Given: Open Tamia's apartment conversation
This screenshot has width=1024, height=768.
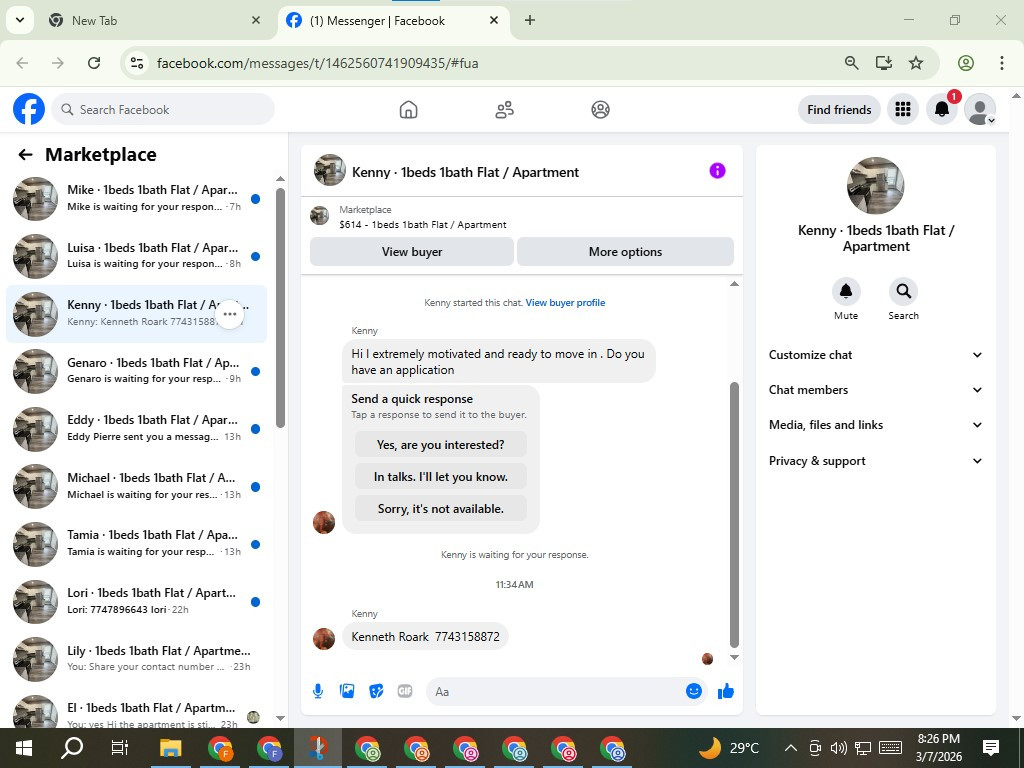Looking at the screenshot, I should [x=137, y=544].
